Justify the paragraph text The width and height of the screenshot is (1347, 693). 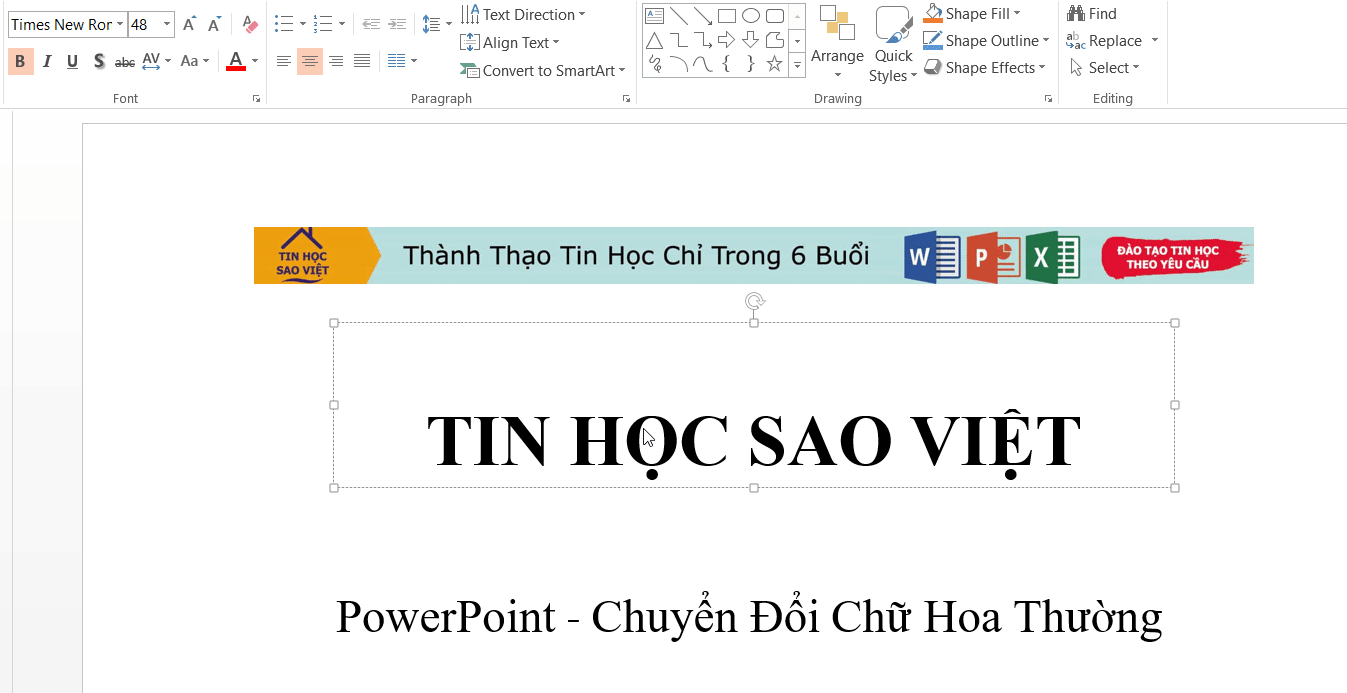tap(362, 61)
